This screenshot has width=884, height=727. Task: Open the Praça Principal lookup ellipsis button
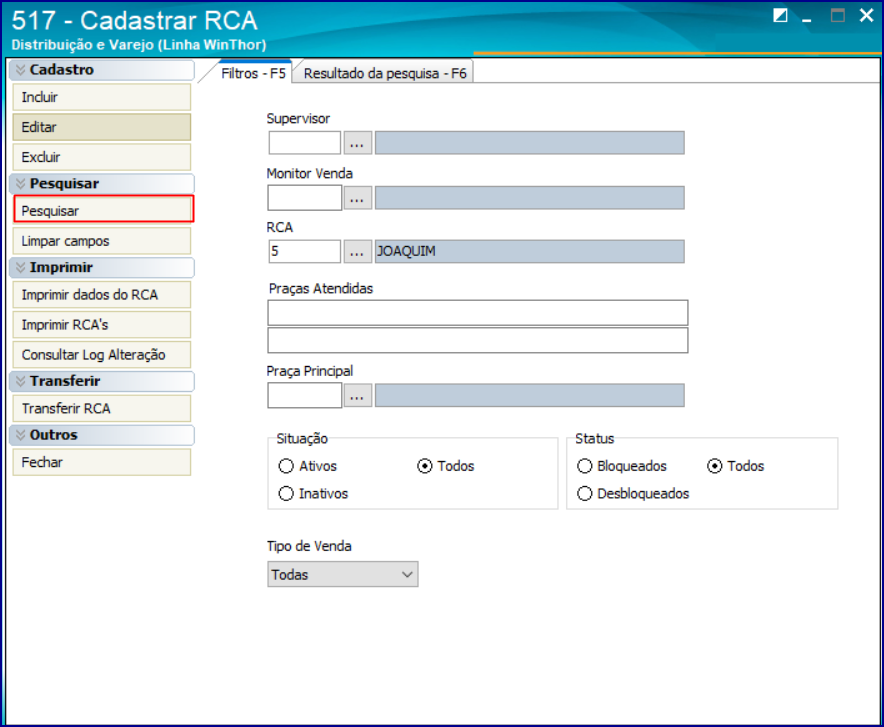coord(357,395)
